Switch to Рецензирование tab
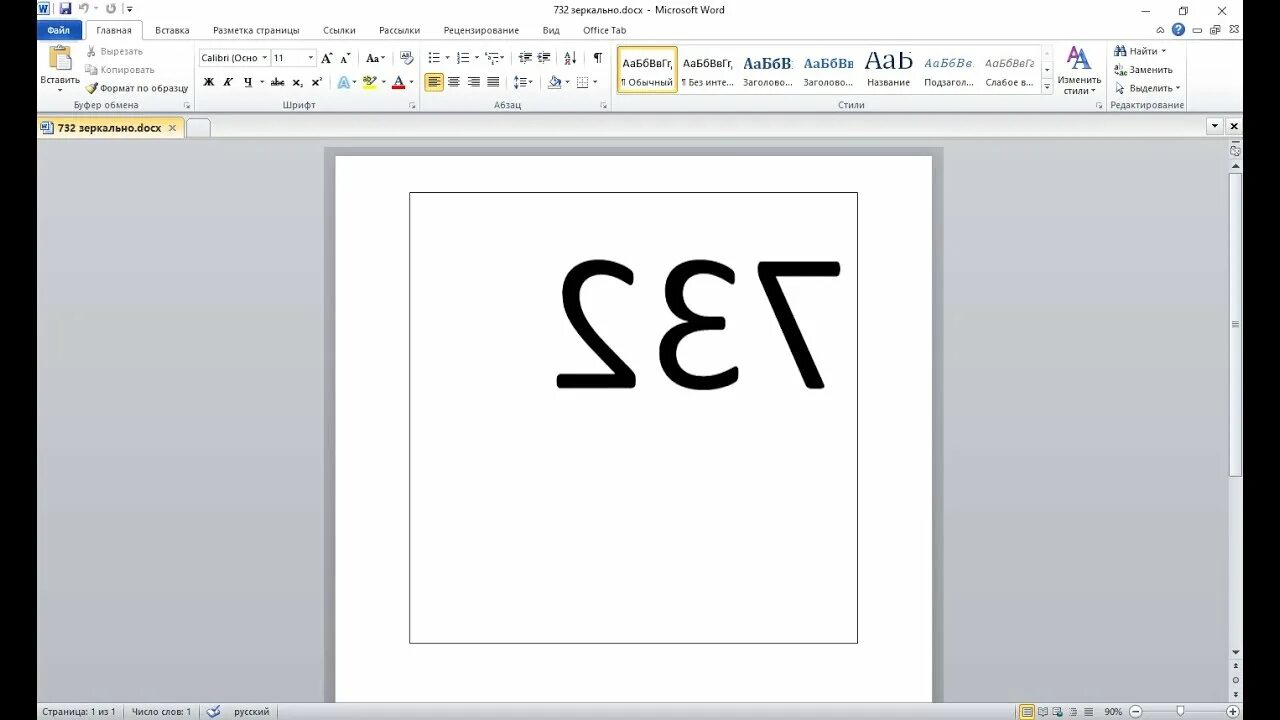 pos(481,30)
